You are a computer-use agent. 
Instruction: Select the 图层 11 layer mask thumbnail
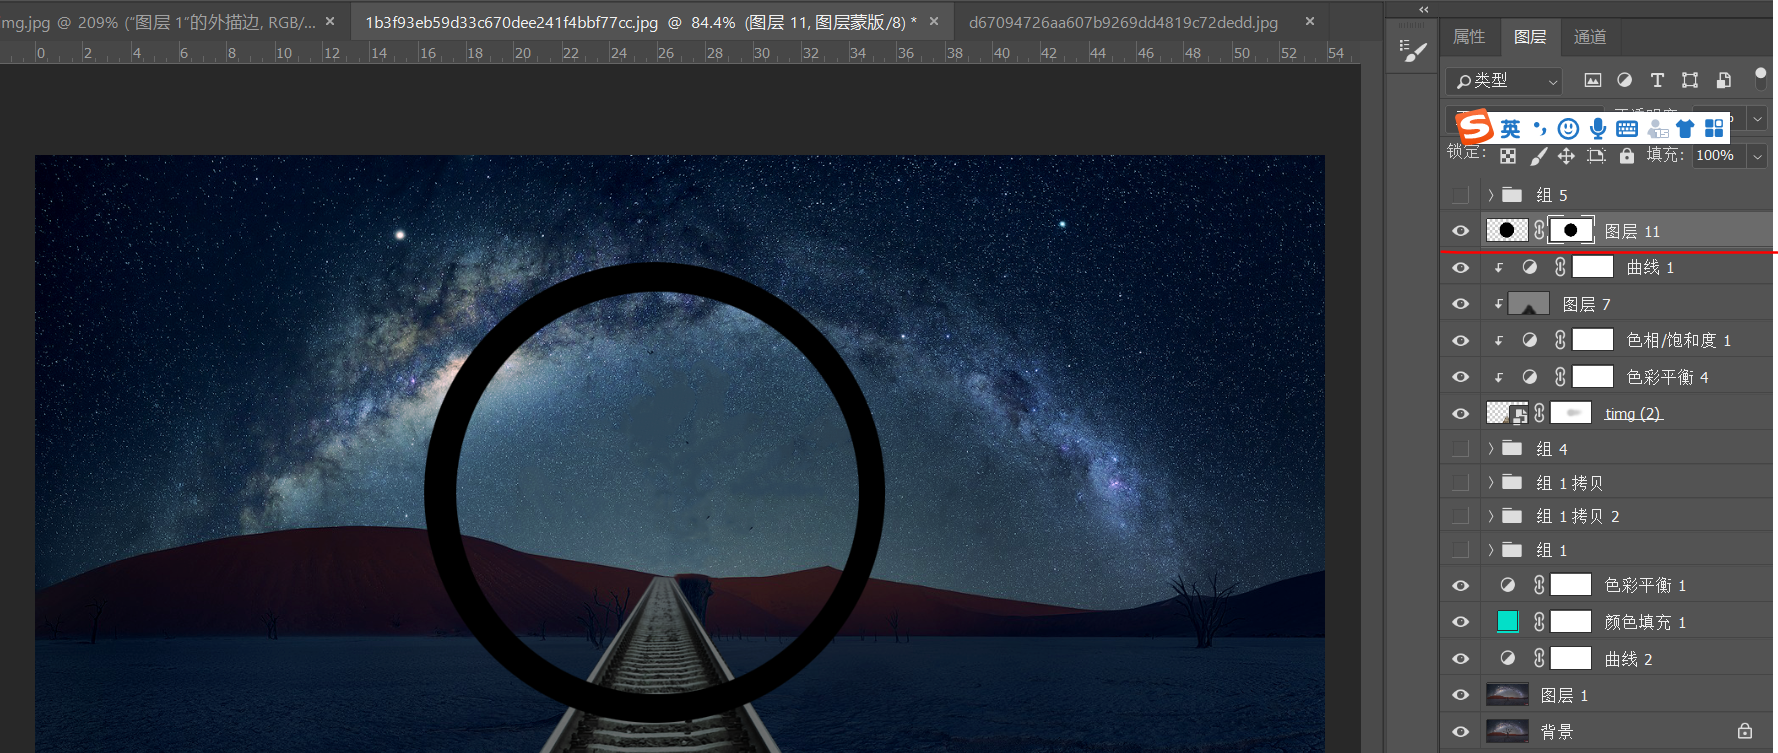coord(1571,231)
